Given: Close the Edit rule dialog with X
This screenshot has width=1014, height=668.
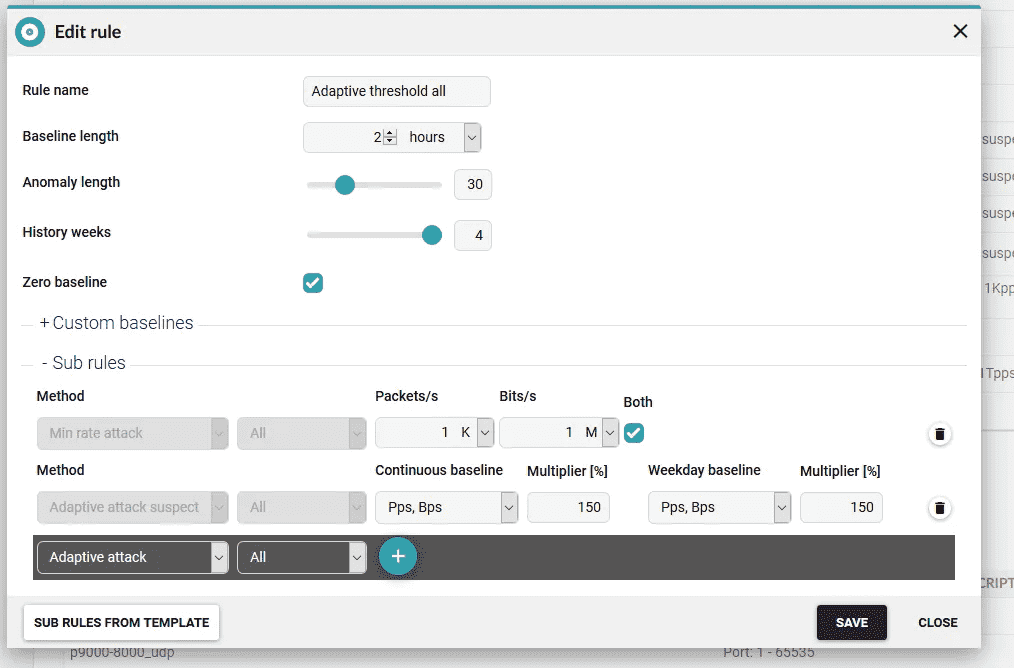Looking at the screenshot, I should [x=960, y=31].
